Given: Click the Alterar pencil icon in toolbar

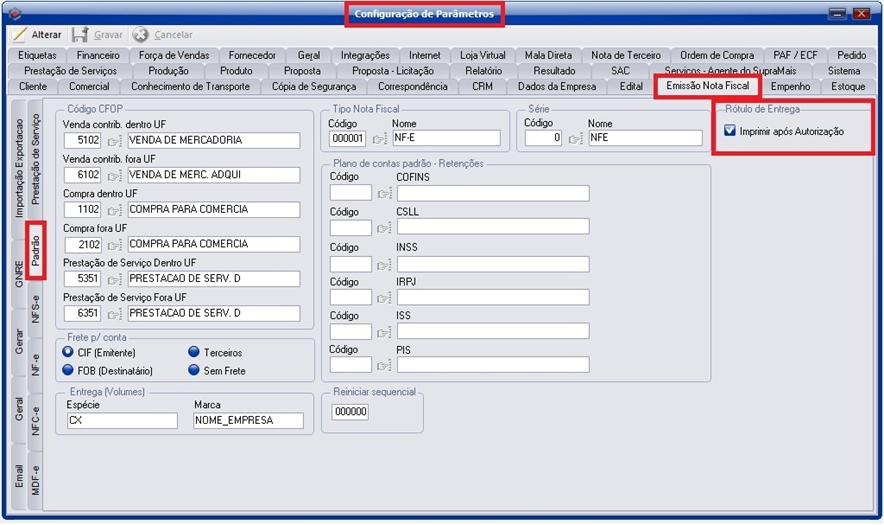Looking at the screenshot, I should (19, 34).
